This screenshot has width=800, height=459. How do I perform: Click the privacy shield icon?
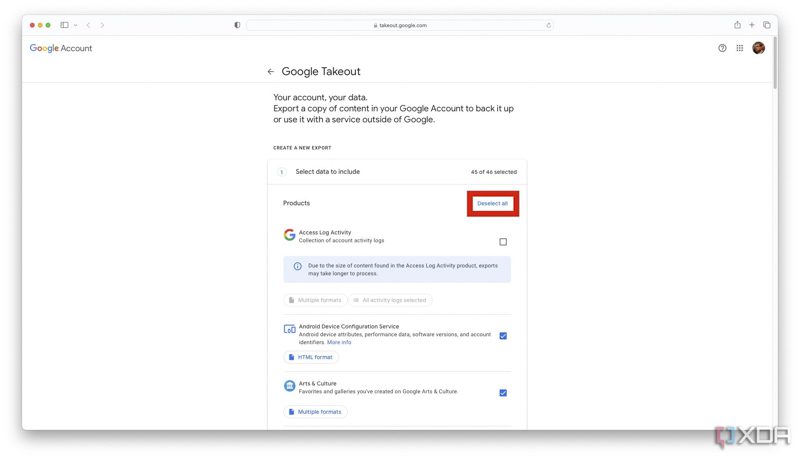237,25
